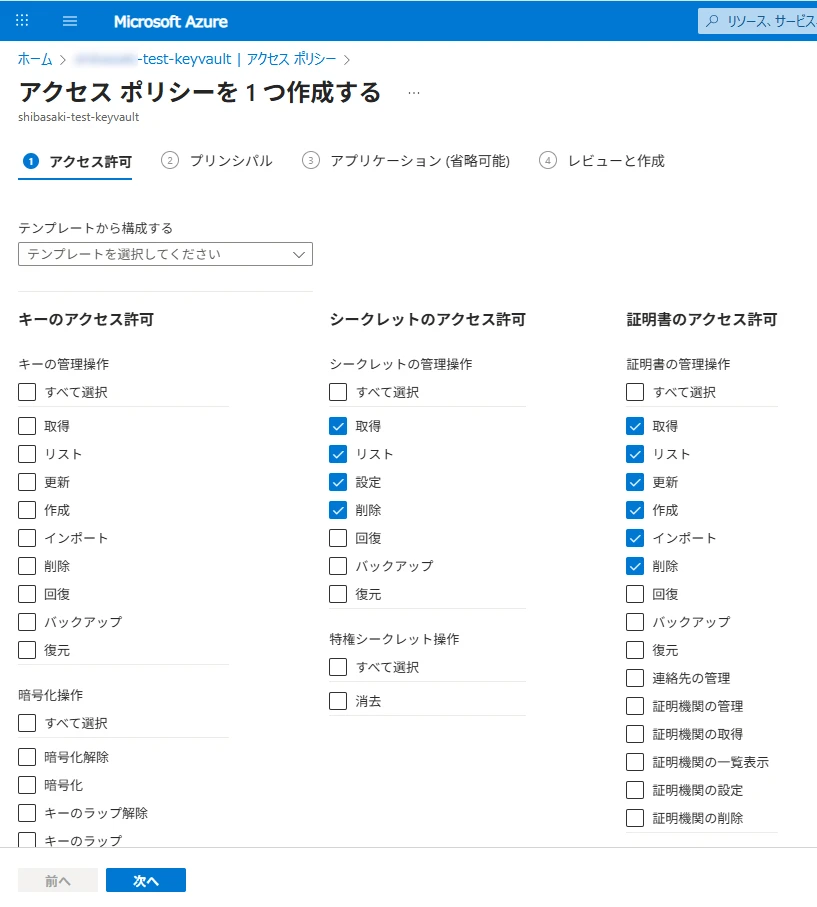Switch to the レビューと作成 tab
The height and width of the screenshot is (907, 817).
(x=615, y=161)
